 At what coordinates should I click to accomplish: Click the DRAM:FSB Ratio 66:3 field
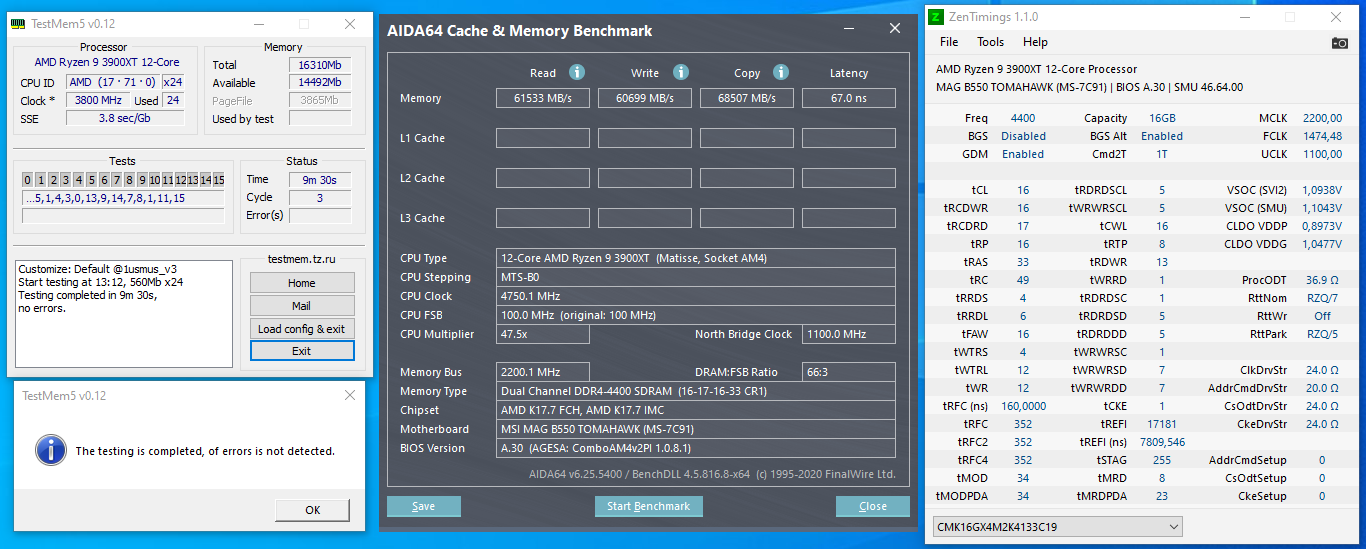tap(848, 372)
